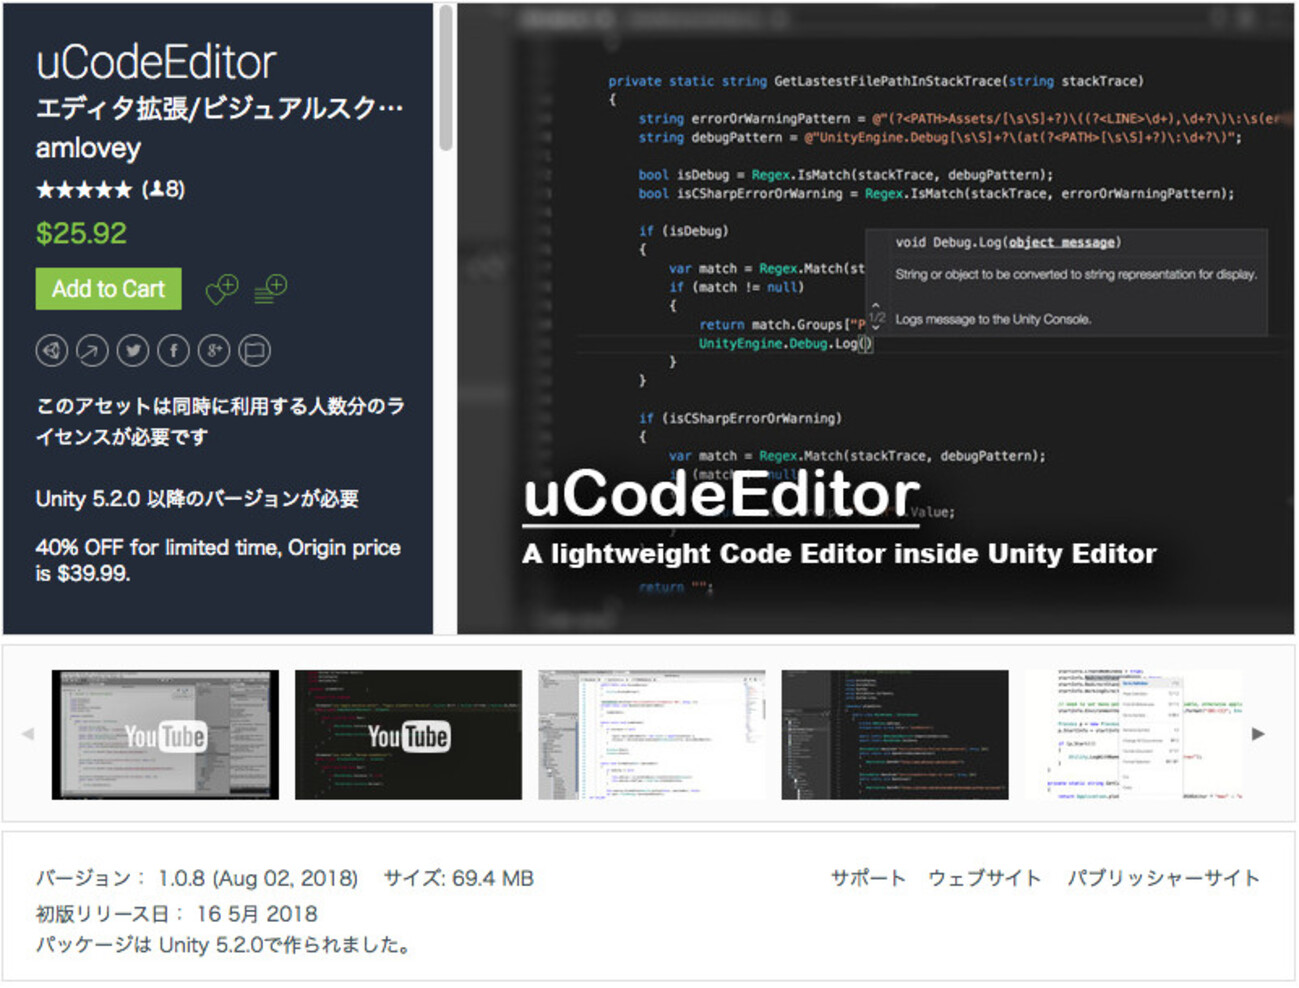Click the Add to Cart button
Screen dimensions: 1299x988
pyautogui.click(x=109, y=289)
